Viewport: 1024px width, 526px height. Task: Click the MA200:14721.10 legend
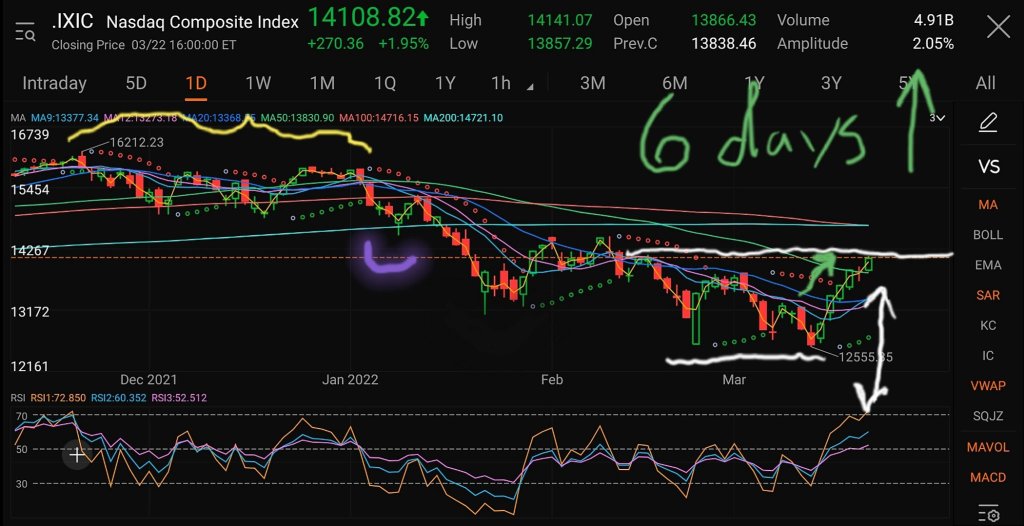point(464,118)
